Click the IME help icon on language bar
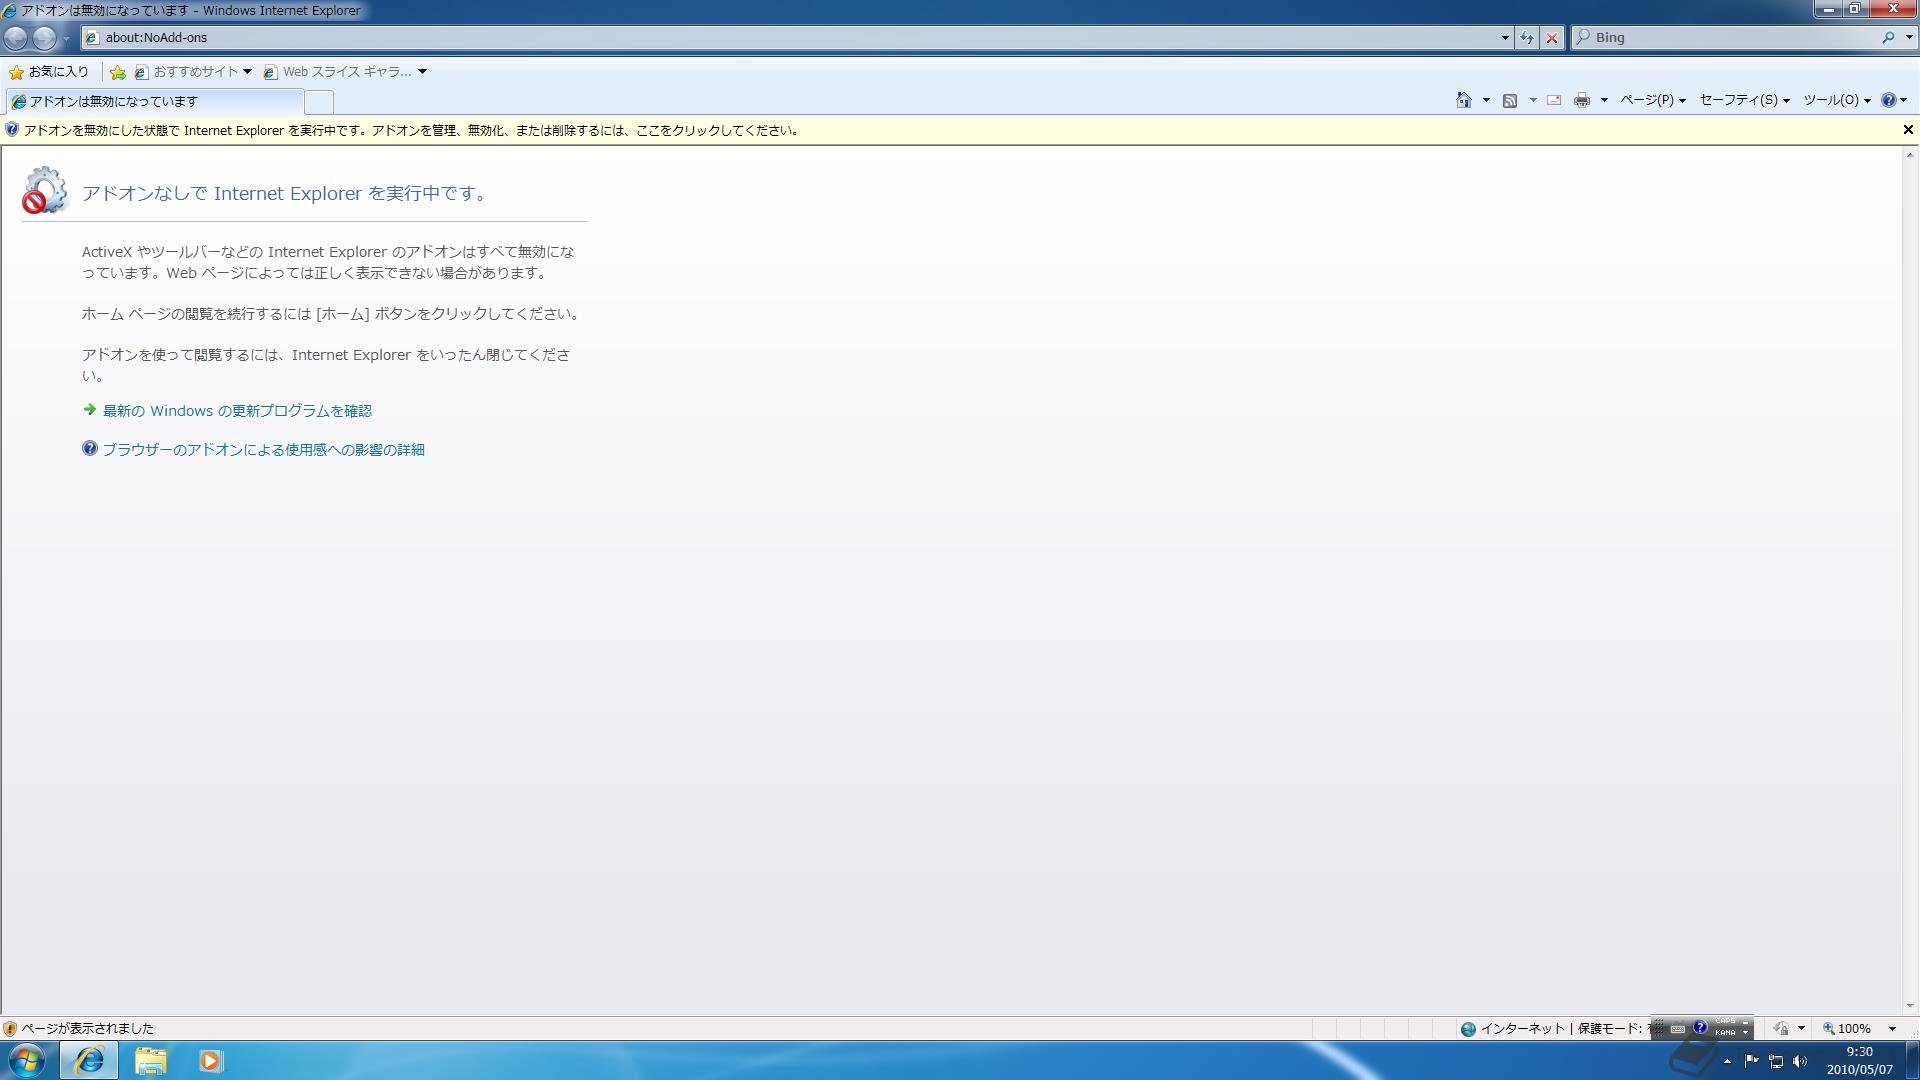The image size is (1920, 1080). point(1699,1027)
